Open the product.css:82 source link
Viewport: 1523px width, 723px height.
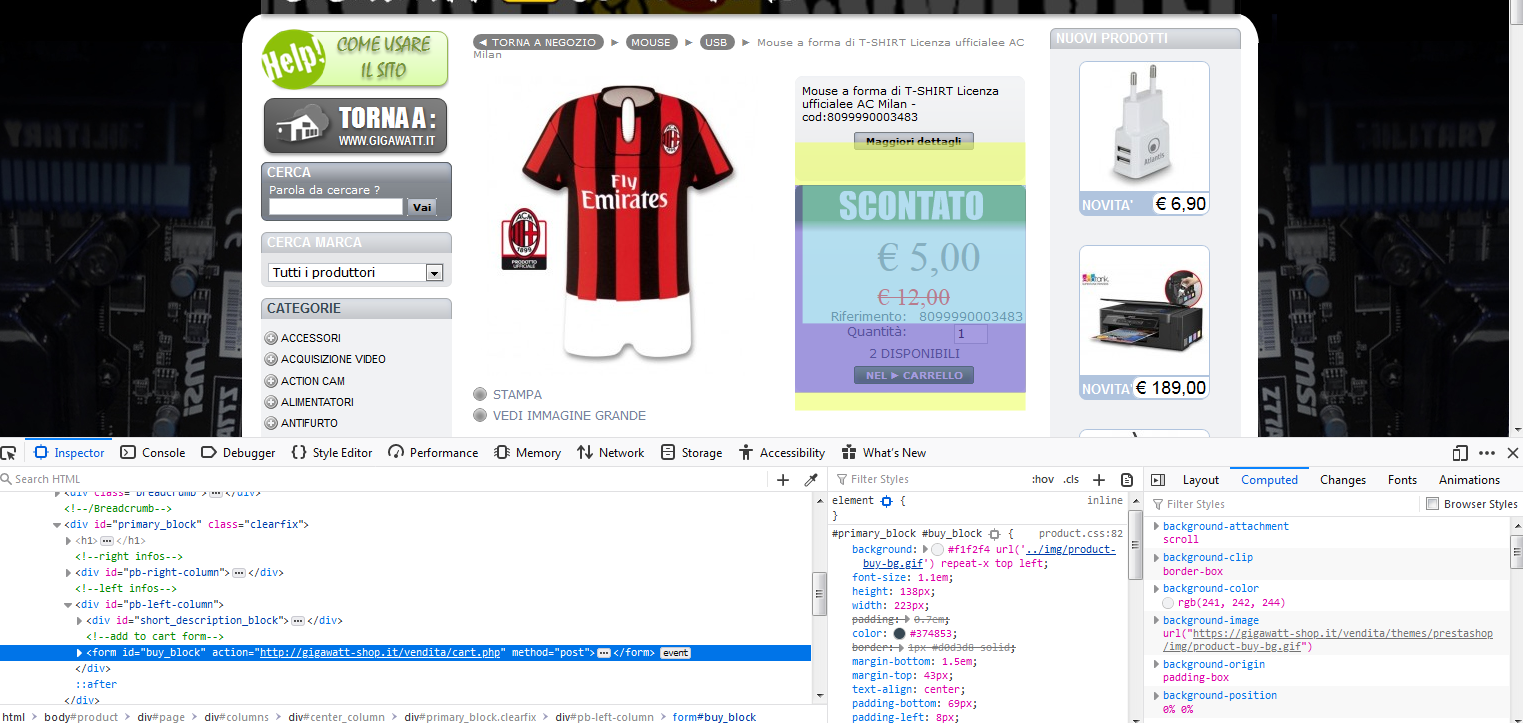click(x=1080, y=534)
